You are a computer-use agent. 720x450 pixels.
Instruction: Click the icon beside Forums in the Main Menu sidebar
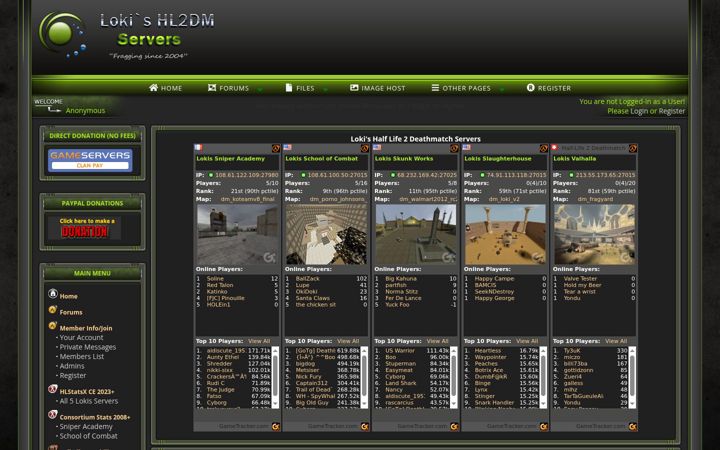tap(53, 309)
